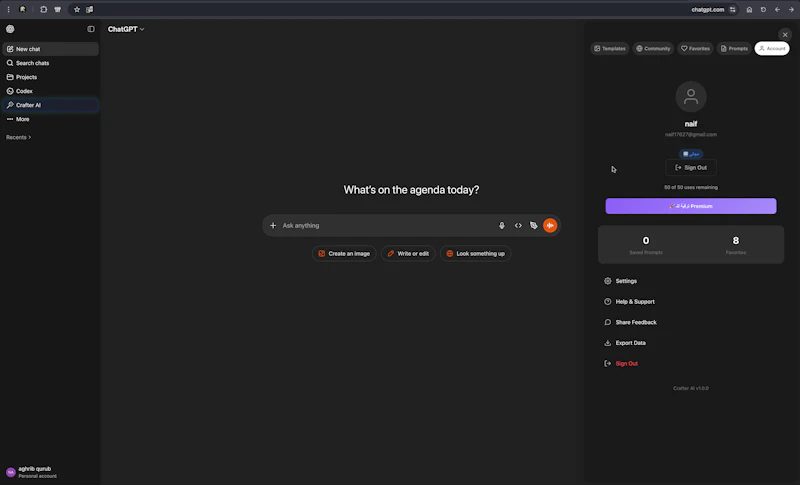Open the ChatGPT model dropdown
The width and height of the screenshot is (800, 485).
[x=126, y=29]
